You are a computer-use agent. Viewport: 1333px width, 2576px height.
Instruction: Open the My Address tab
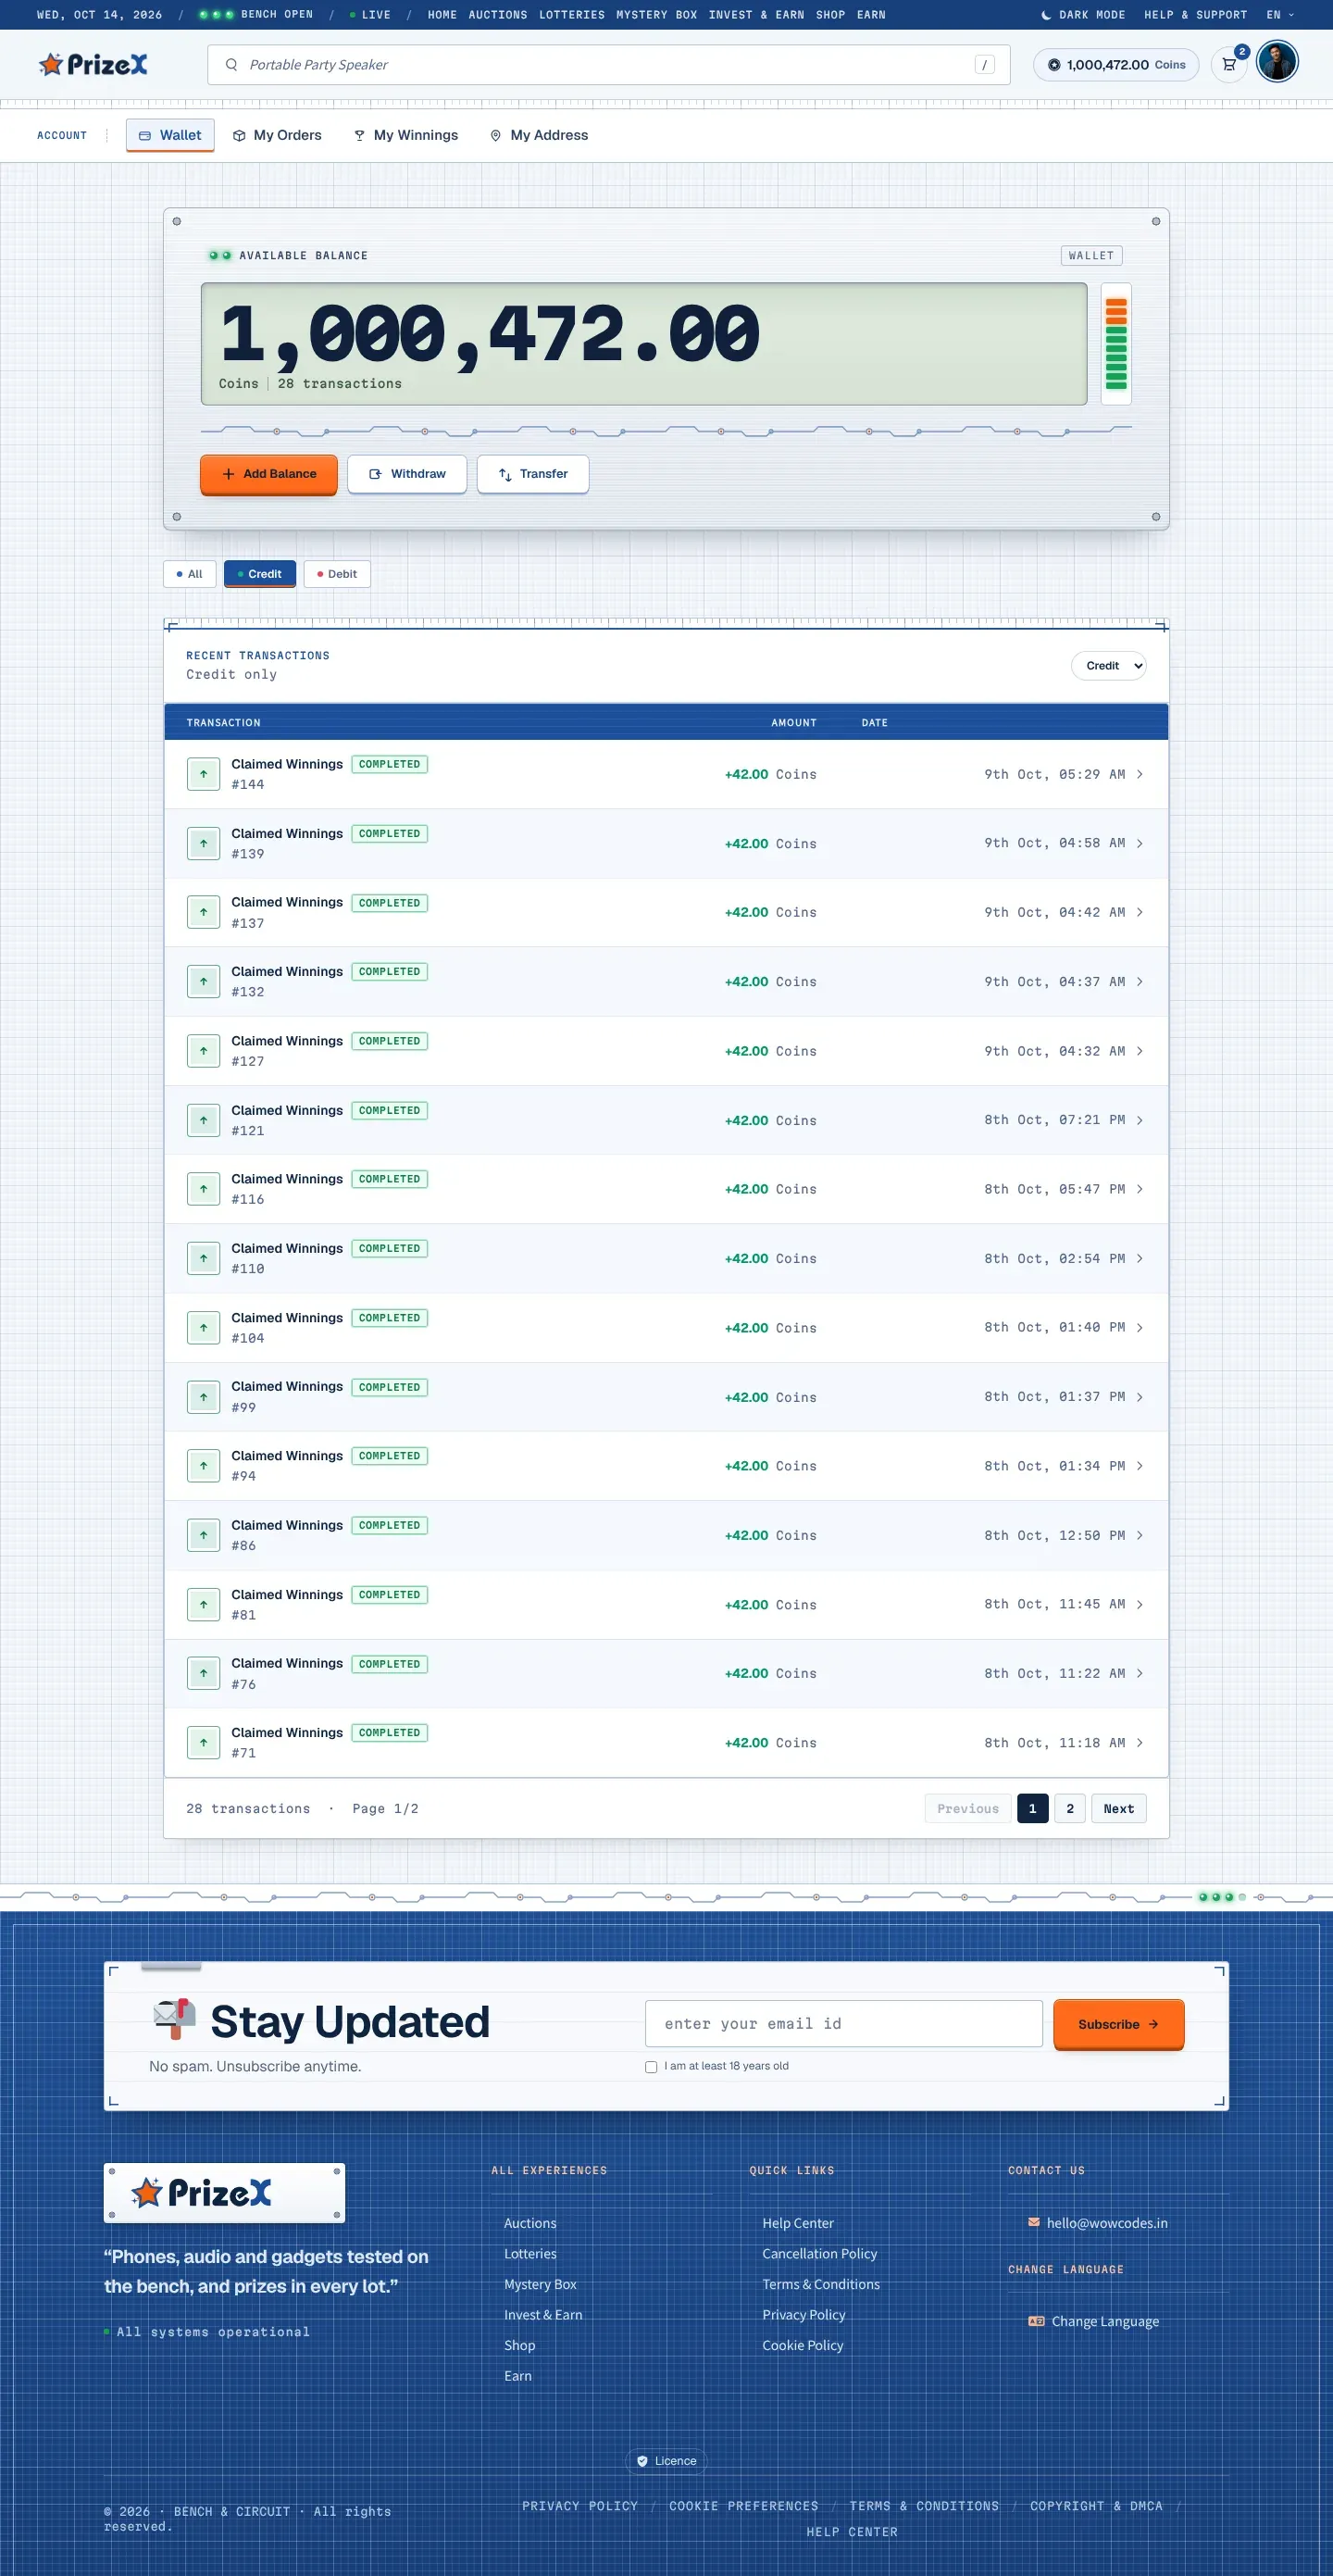click(539, 135)
